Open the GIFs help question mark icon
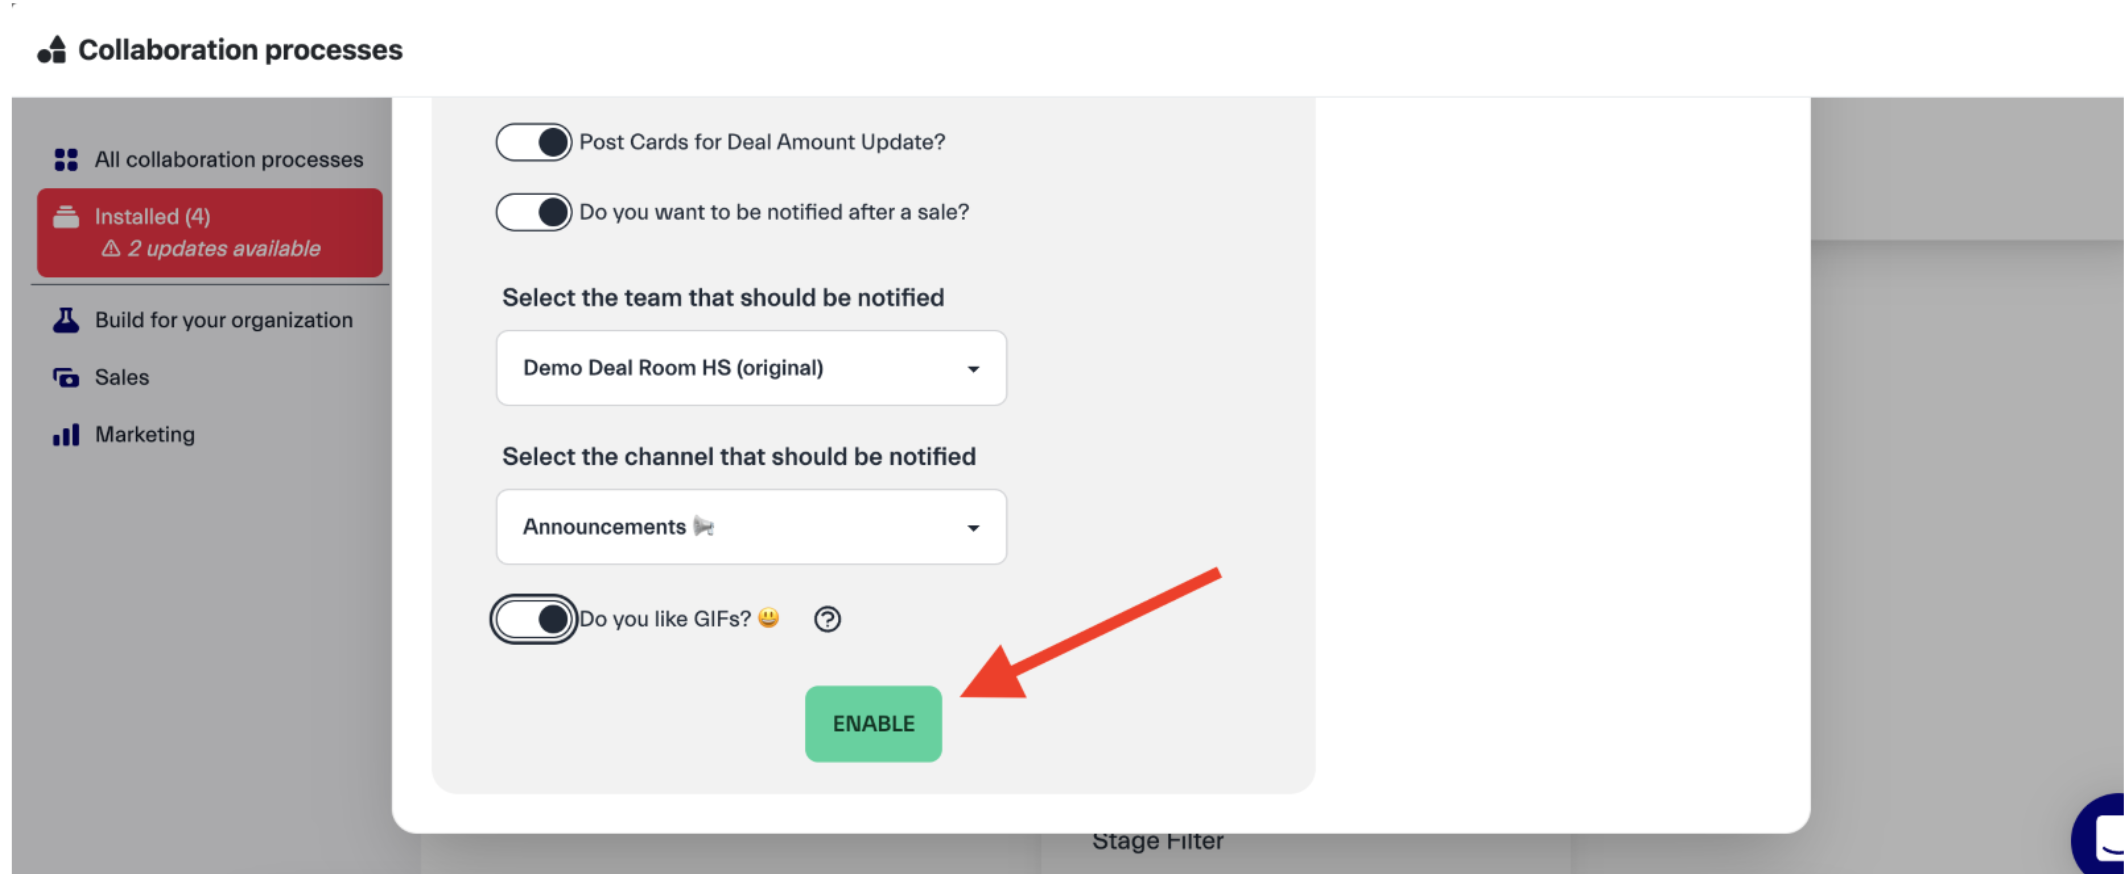Image resolution: width=2128 pixels, height=874 pixels. click(827, 620)
